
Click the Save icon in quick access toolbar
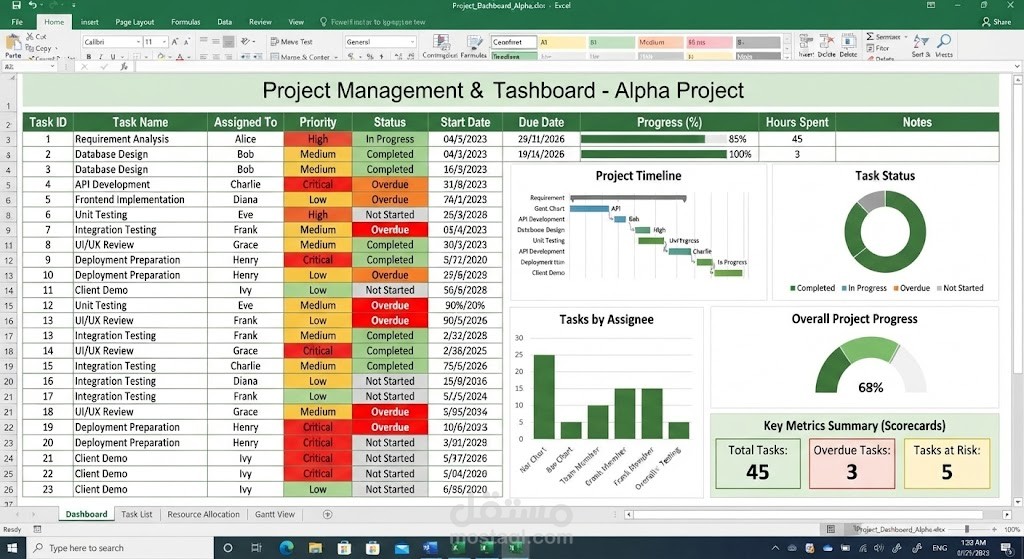(x=16, y=5)
